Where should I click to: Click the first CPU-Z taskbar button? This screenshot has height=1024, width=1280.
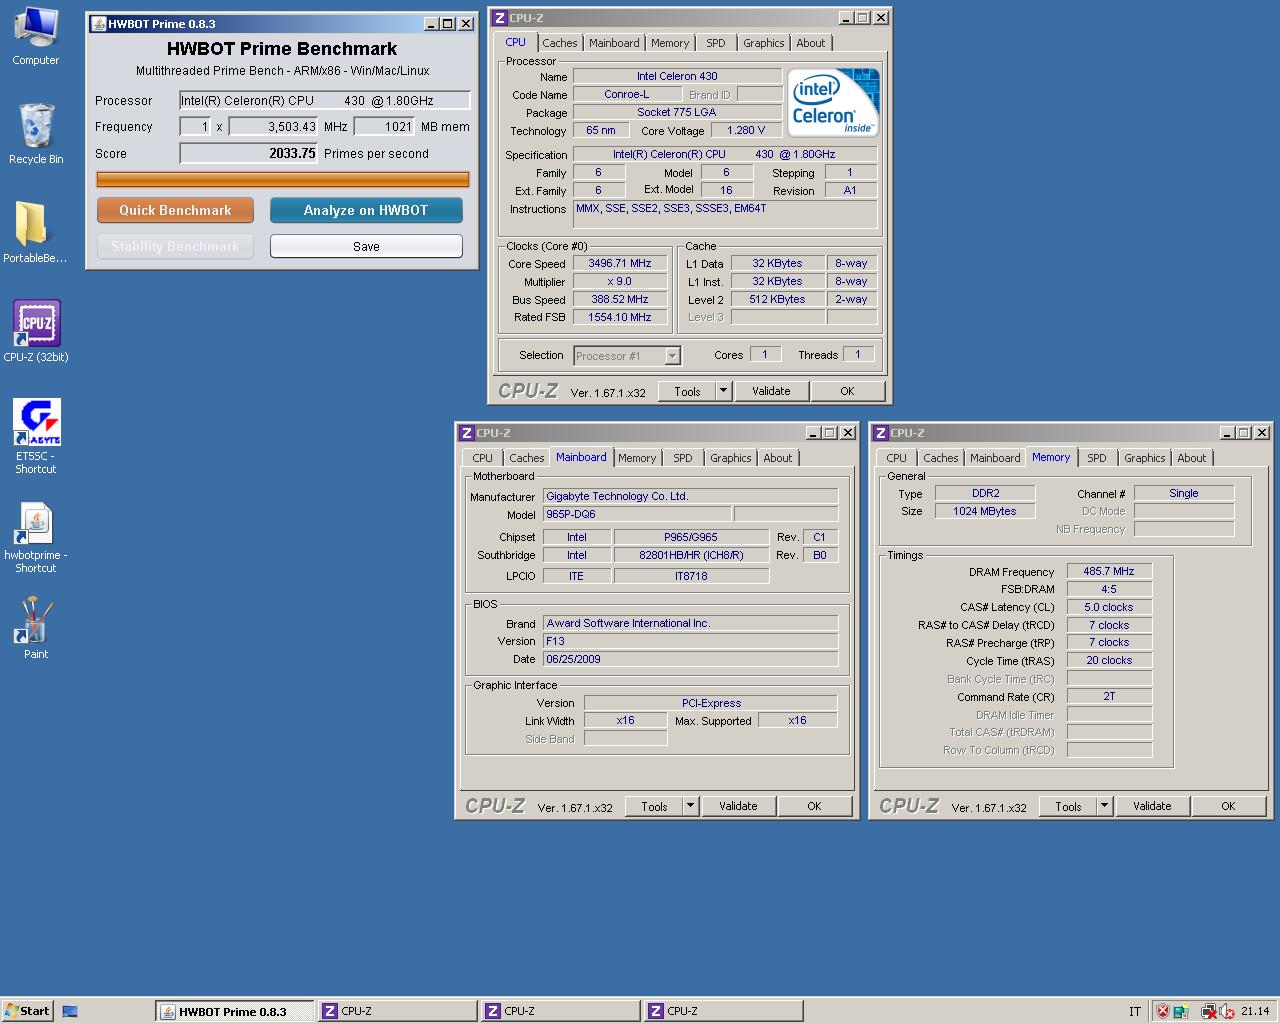(398, 1011)
